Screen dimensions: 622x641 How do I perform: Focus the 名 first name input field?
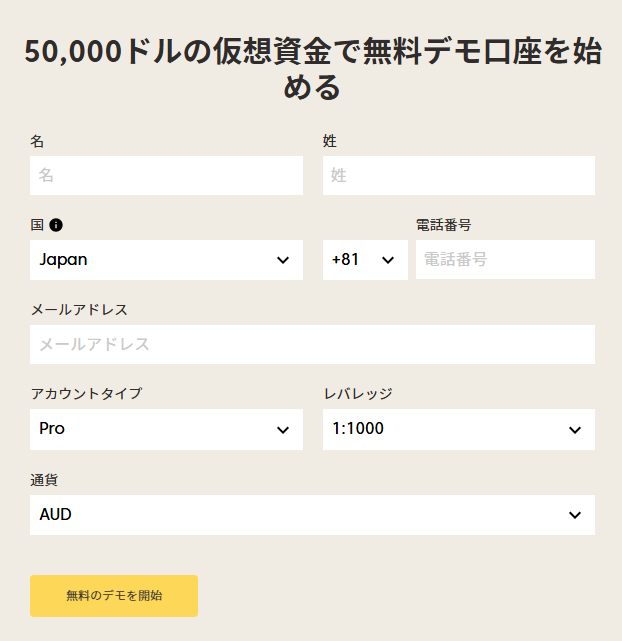[x=166, y=175]
